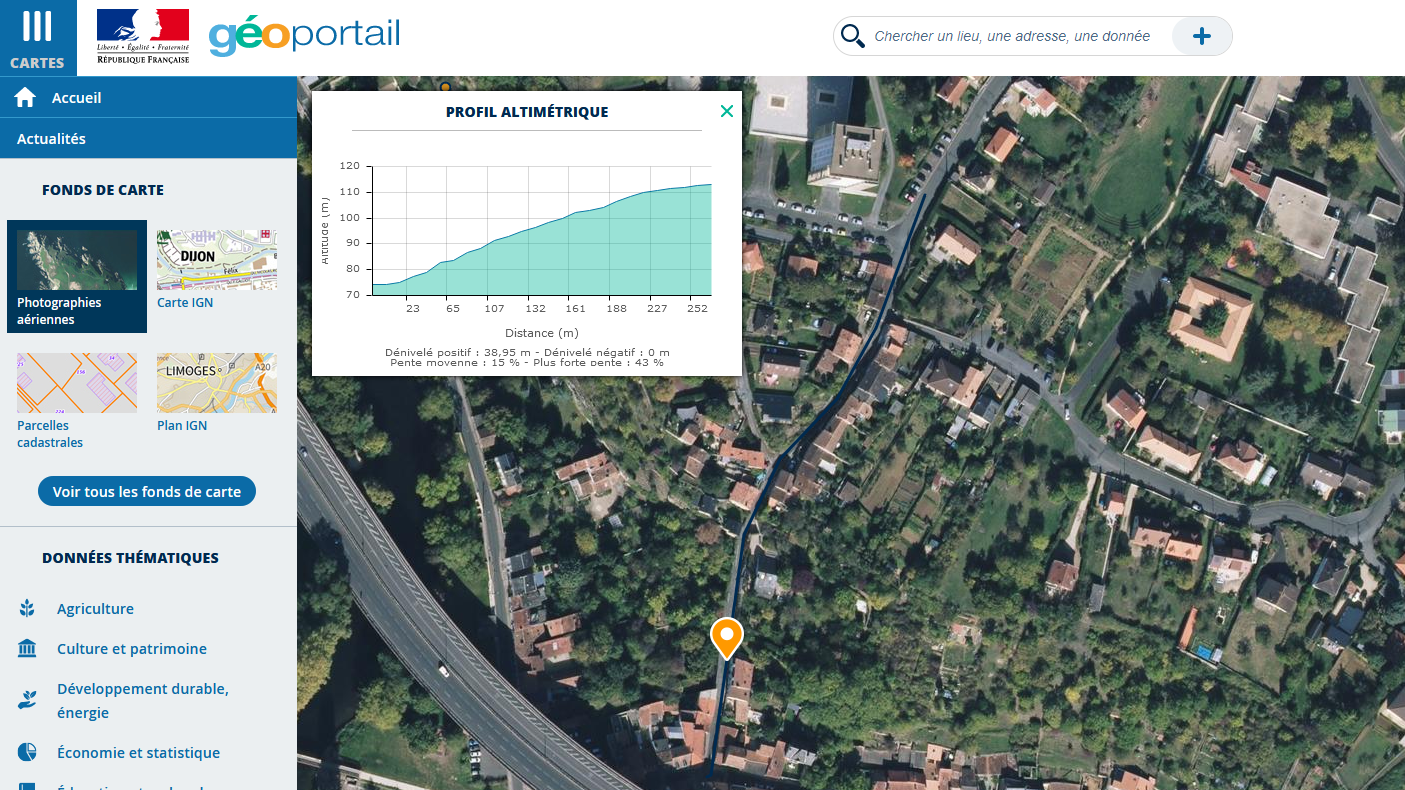Select the Plan IGN thumbnail
Image resolution: width=1405 pixels, height=790 pixels.
[x=216, y=383]
